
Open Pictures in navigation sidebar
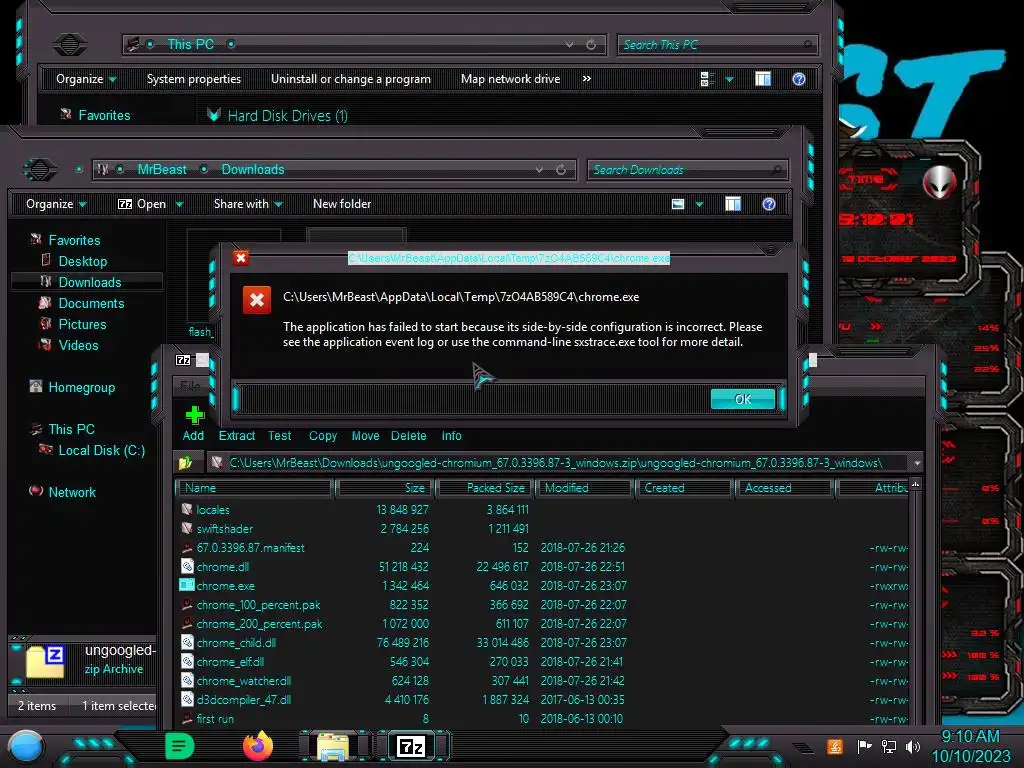tap(82, 324)
